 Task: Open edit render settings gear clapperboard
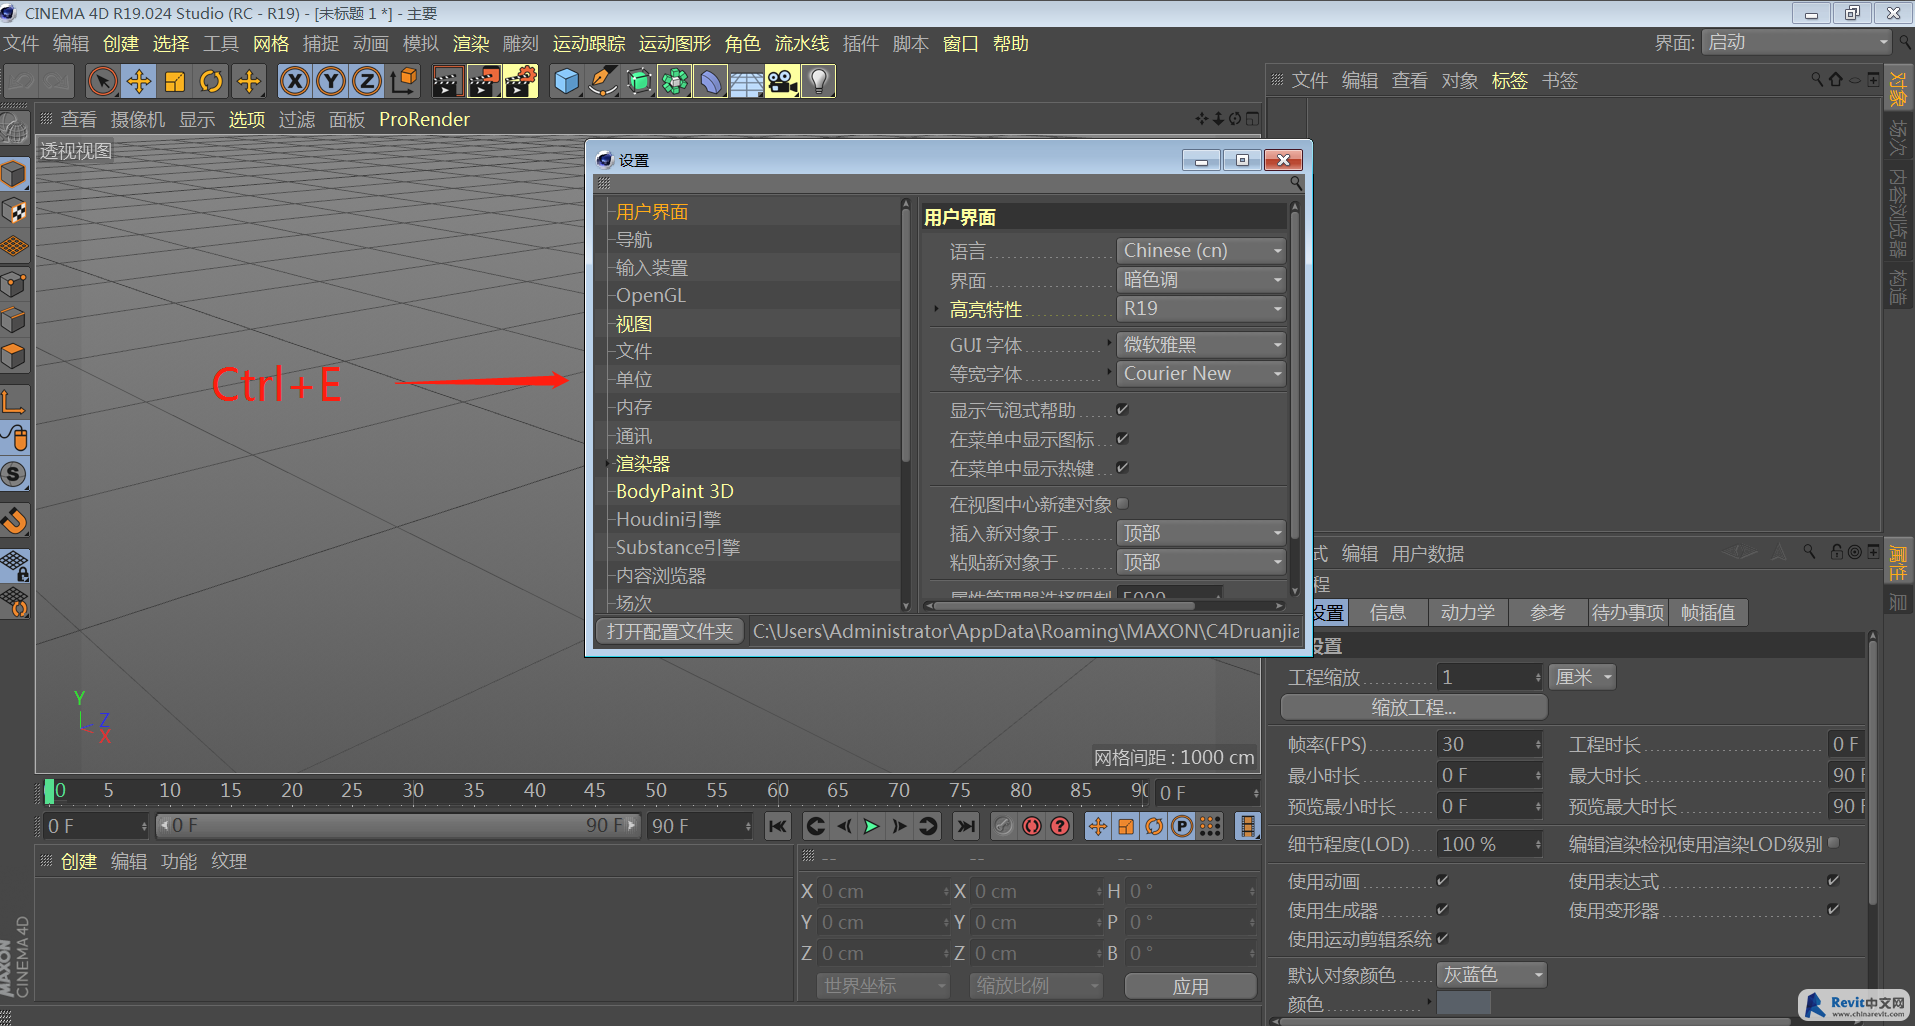pos(520,81)
